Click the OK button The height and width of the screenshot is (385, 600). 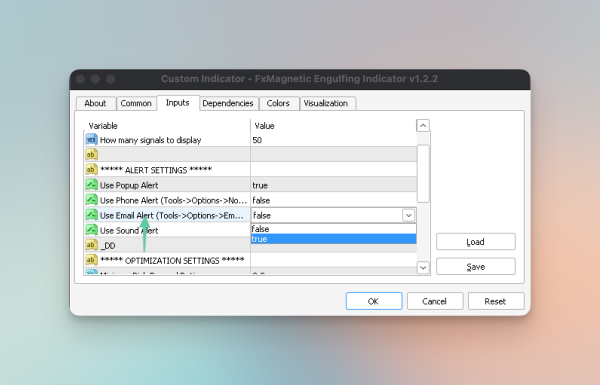[374, 301]
